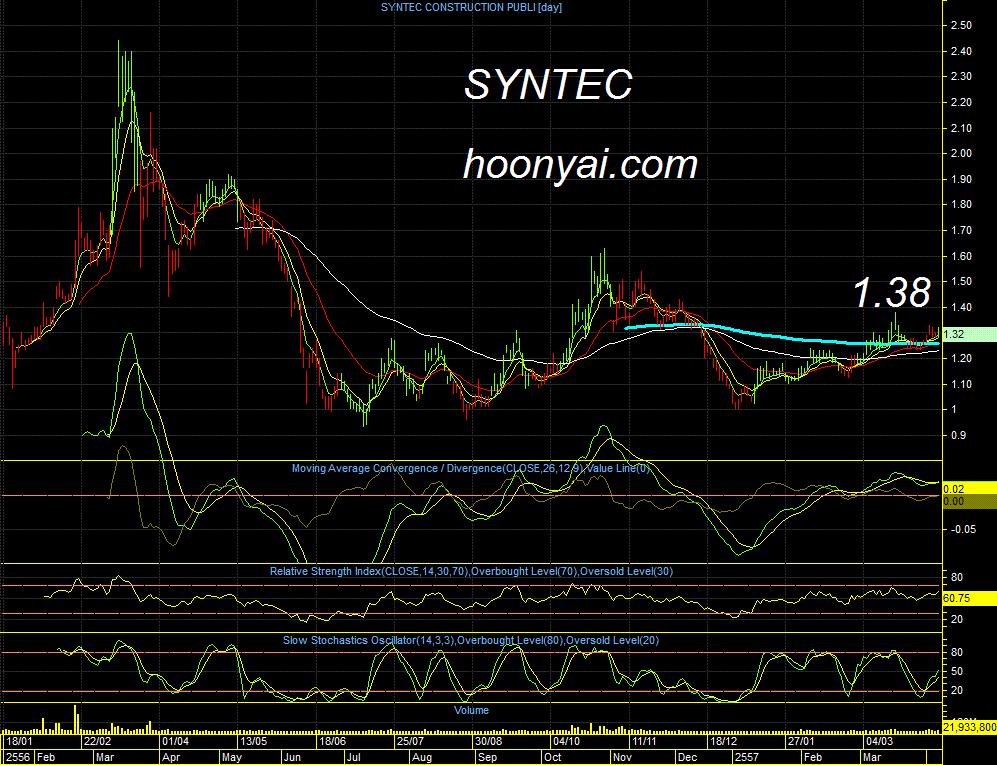Click the 1.60 price axis value
This screenshot has height=765, width=997.
tap(961, 256)
